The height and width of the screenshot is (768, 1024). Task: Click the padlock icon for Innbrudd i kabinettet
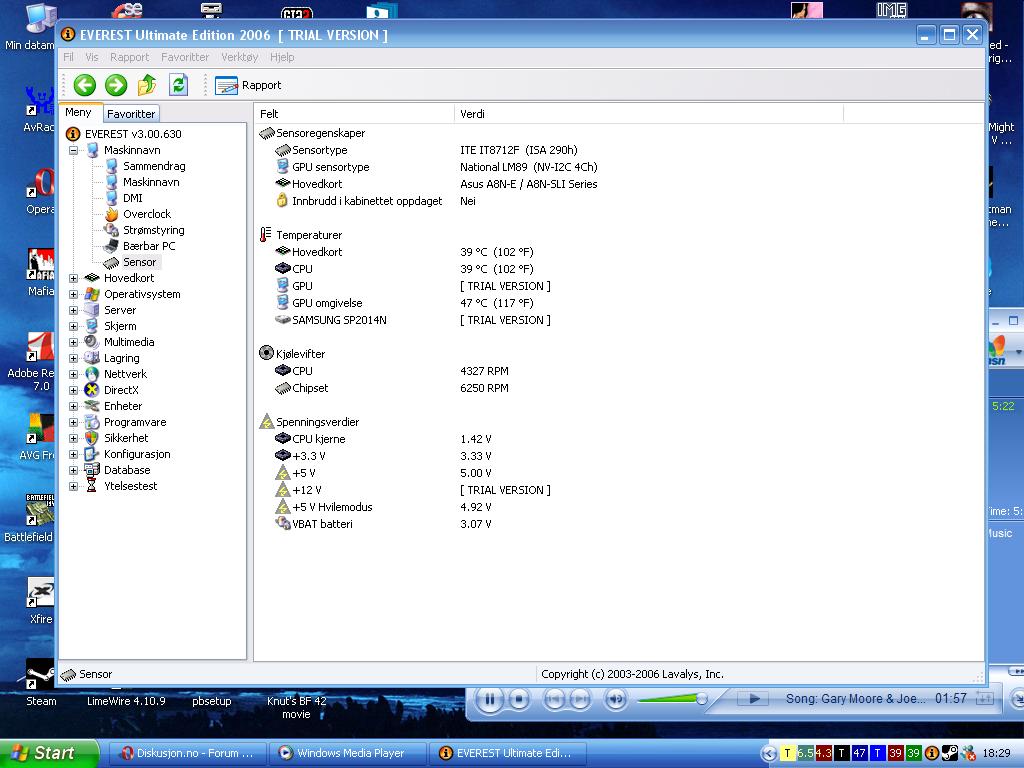(x=282, y=200)
